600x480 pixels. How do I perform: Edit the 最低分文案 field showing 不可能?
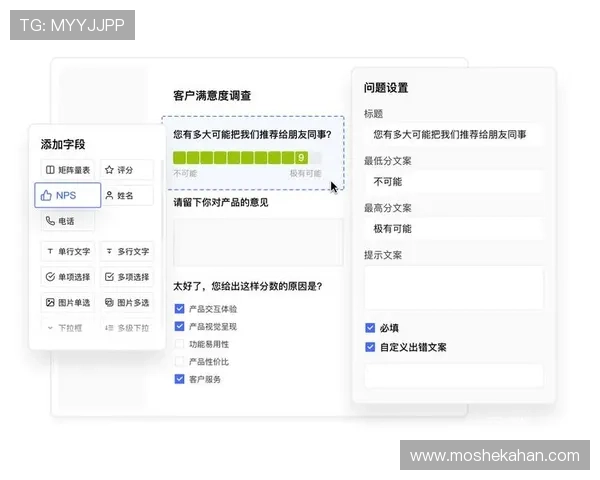coord(454,181)
